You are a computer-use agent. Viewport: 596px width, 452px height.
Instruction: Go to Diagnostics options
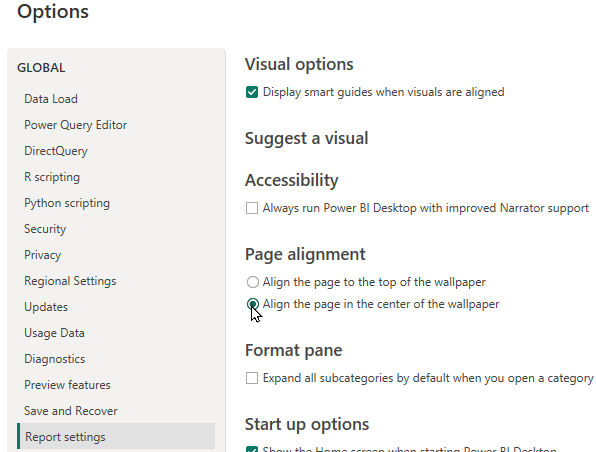coord(54,359)
